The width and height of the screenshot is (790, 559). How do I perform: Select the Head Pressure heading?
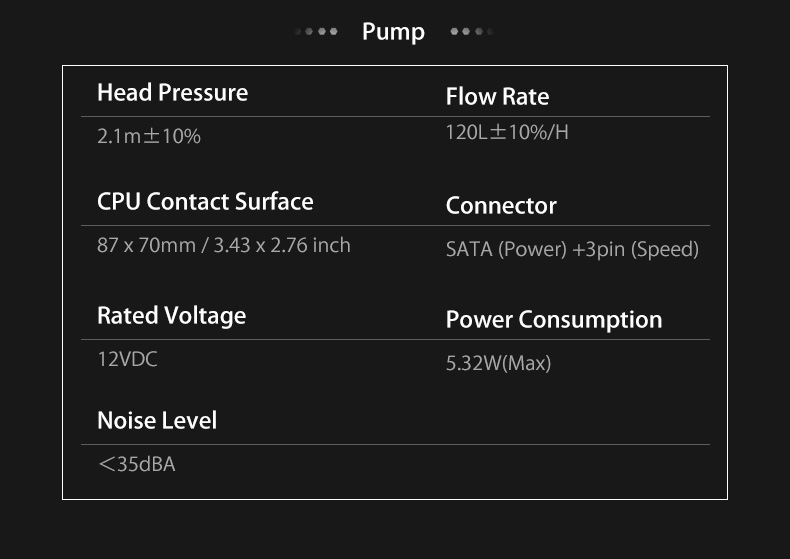[172, 93]
